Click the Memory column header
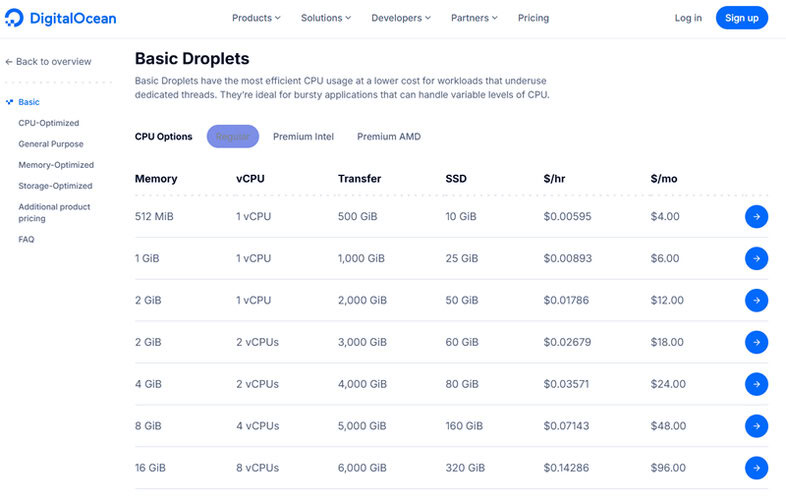 coord(156,179)
